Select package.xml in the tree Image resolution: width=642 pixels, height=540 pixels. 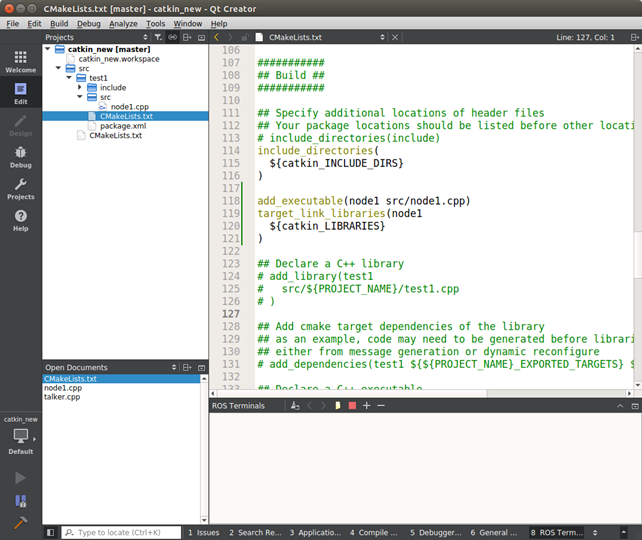pyautogui.click(x=123, y=126)
